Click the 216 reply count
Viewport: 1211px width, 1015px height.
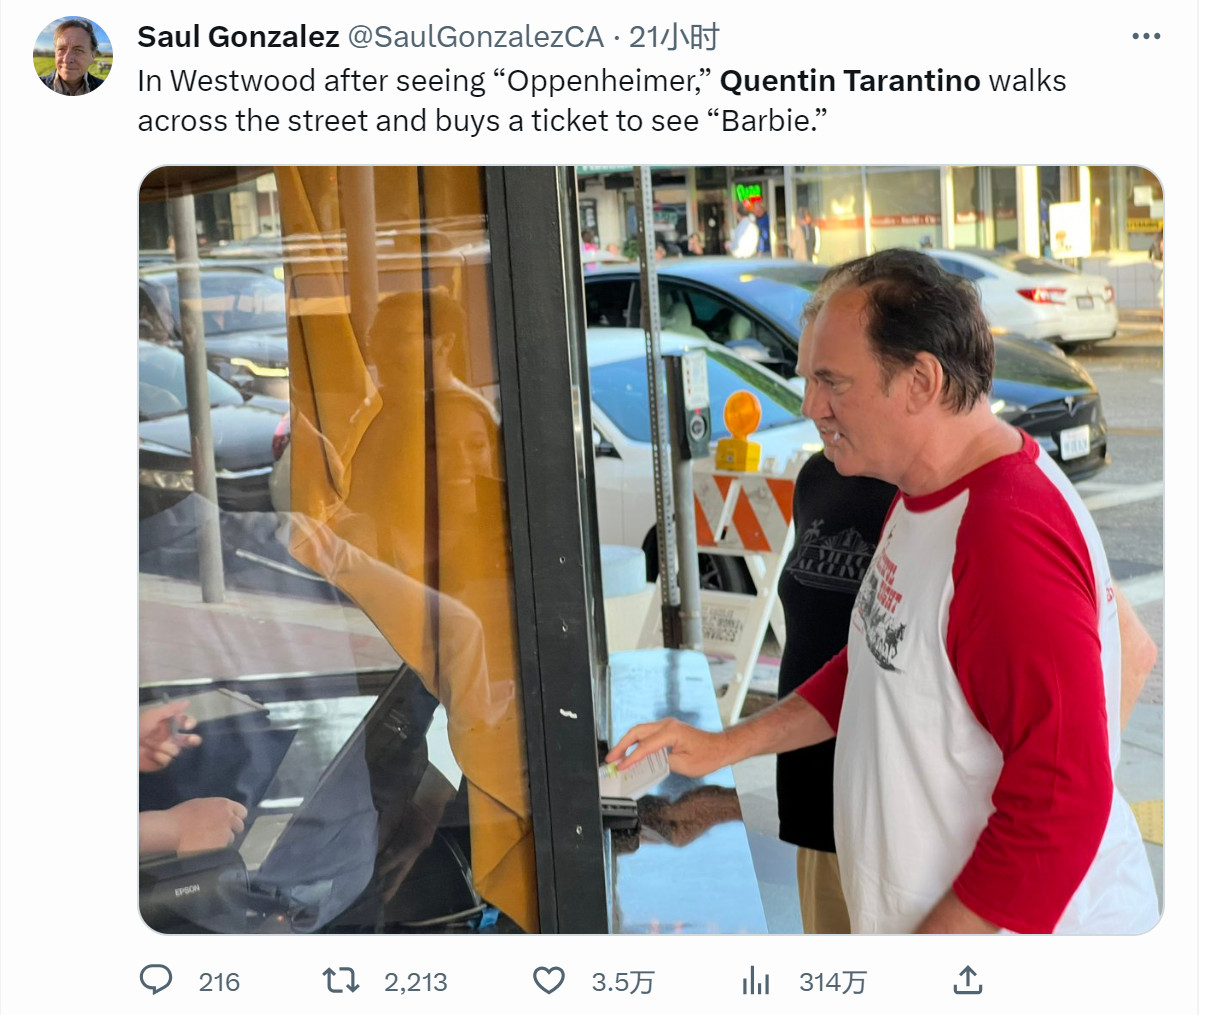219,982
